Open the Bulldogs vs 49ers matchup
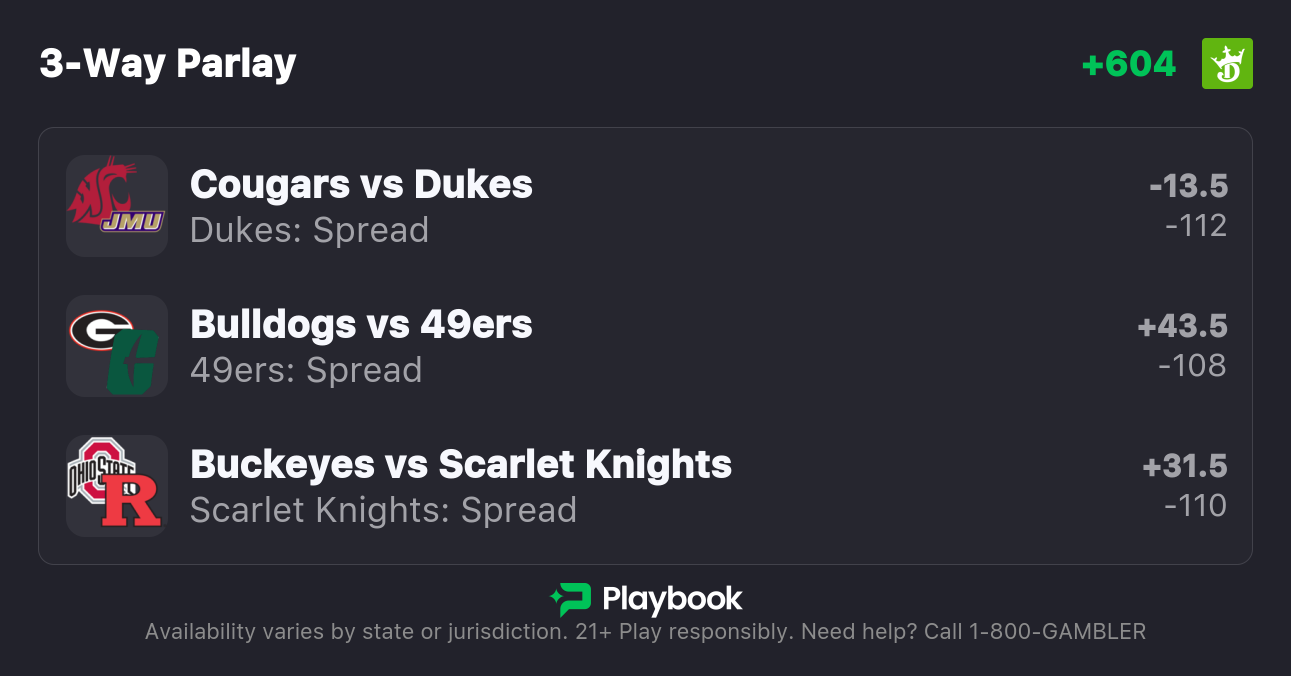The width and height of the screenshot is (1291, 676). [361, 325]
